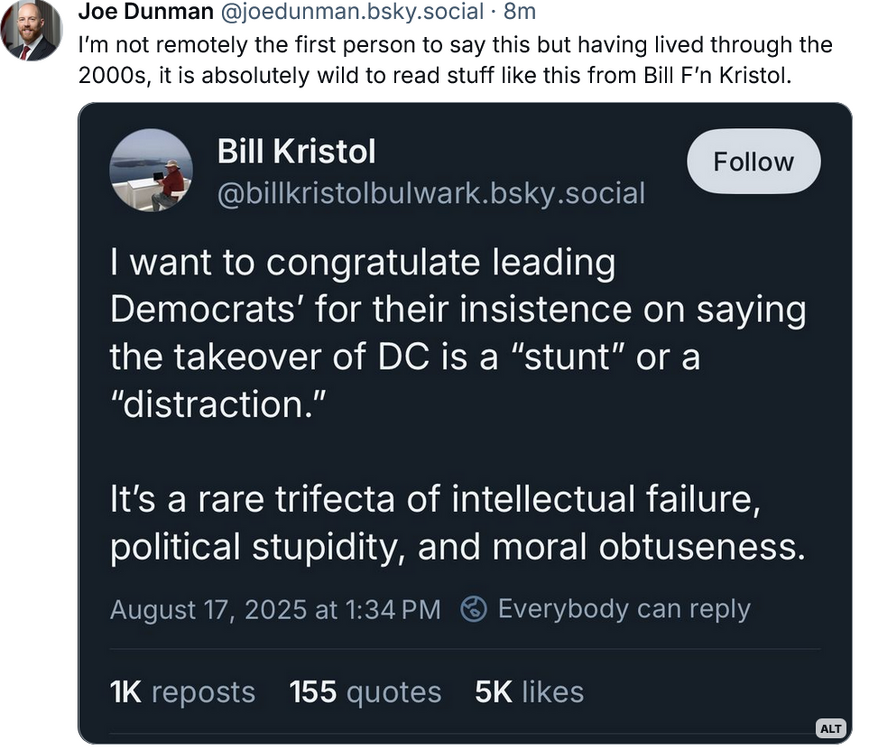Click the "rare trifecta" paragraph

pyautogui.click(x=456, y=523)
